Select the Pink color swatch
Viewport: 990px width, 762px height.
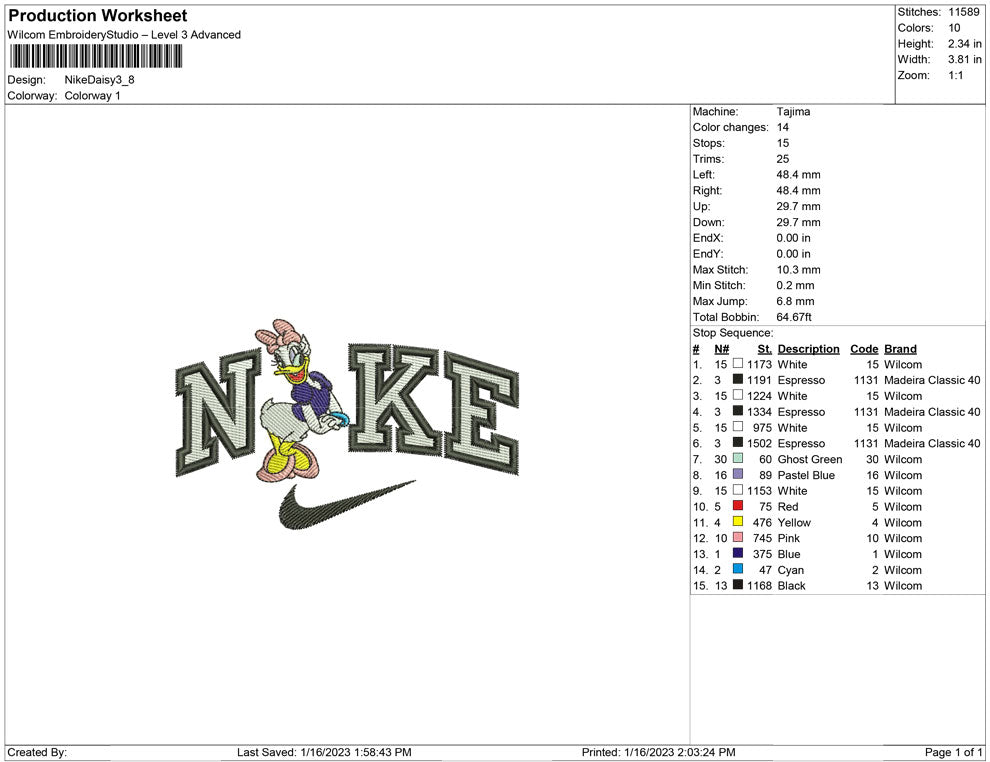(x=737, y=538)
